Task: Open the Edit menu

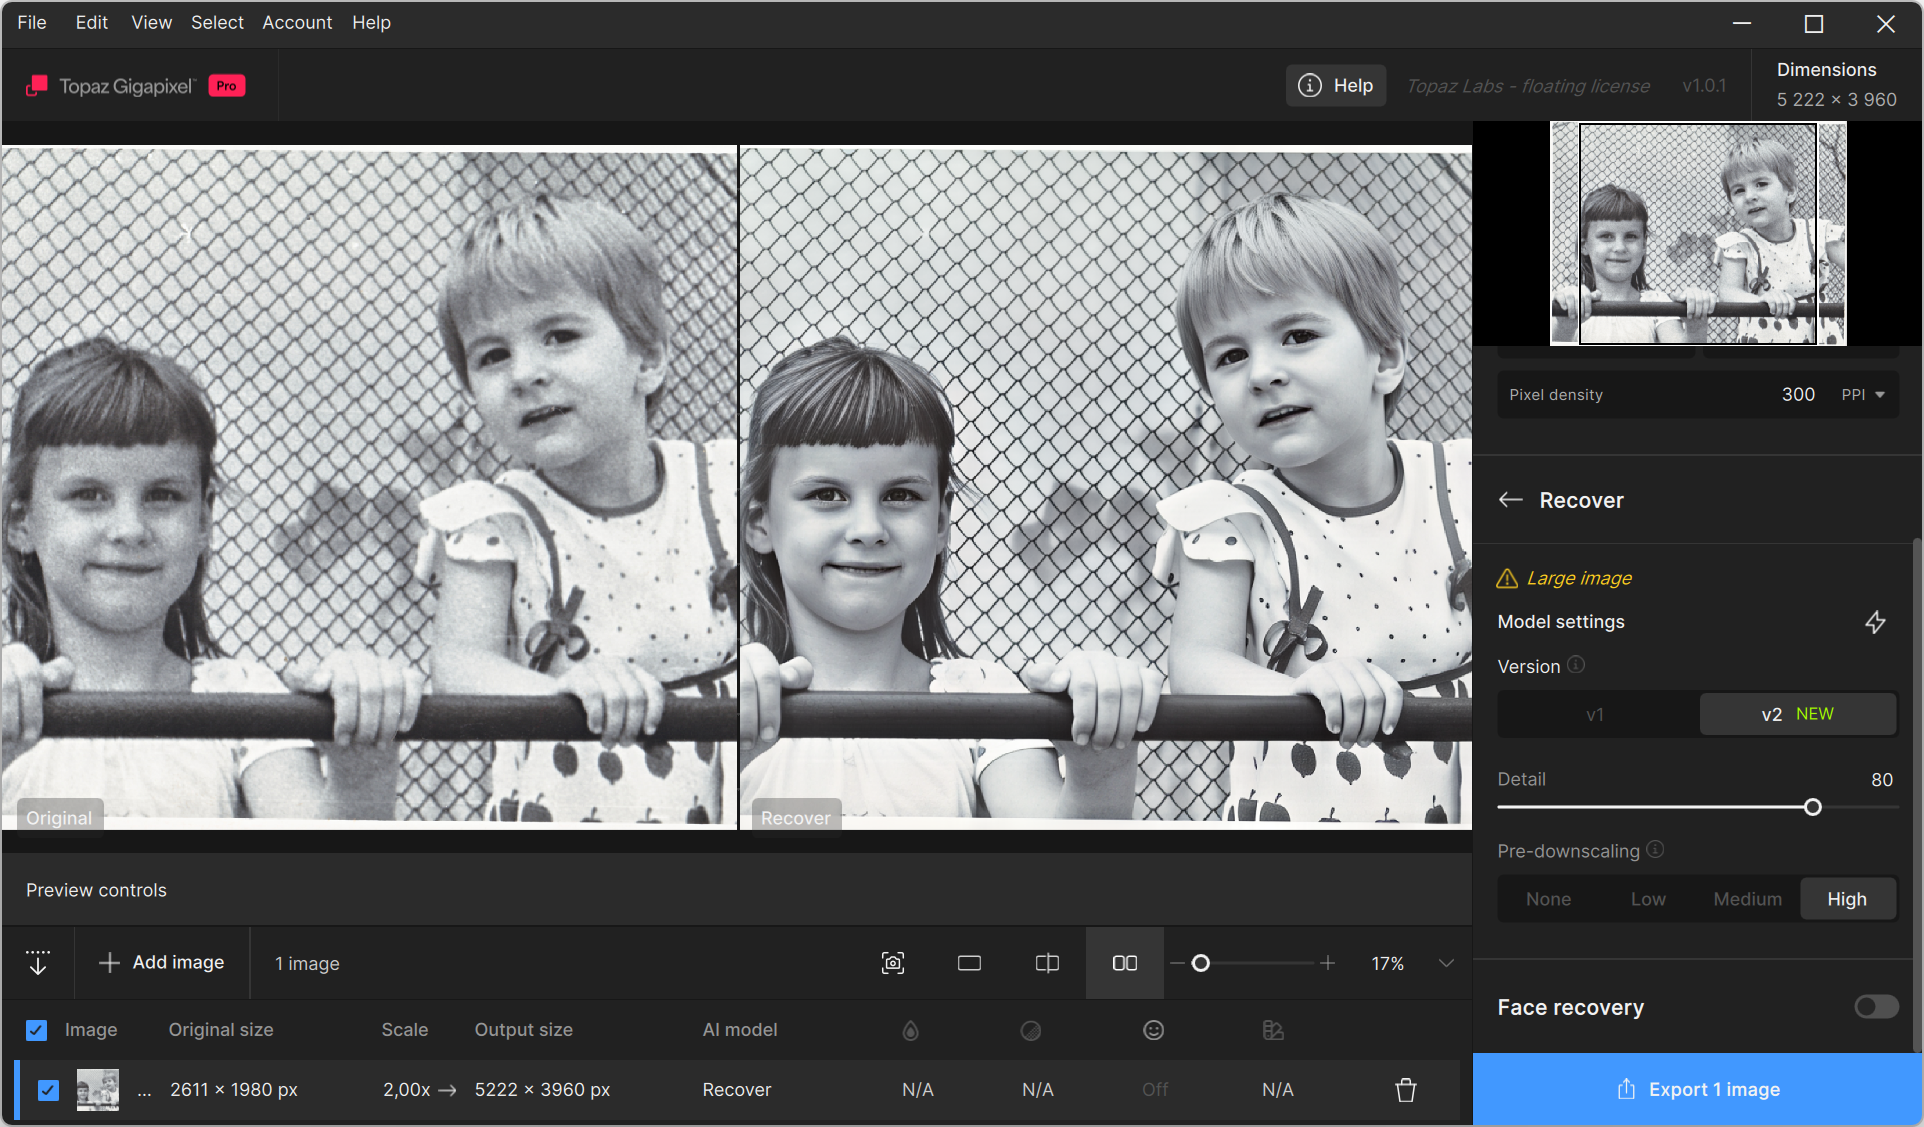Action: point(91,22)
